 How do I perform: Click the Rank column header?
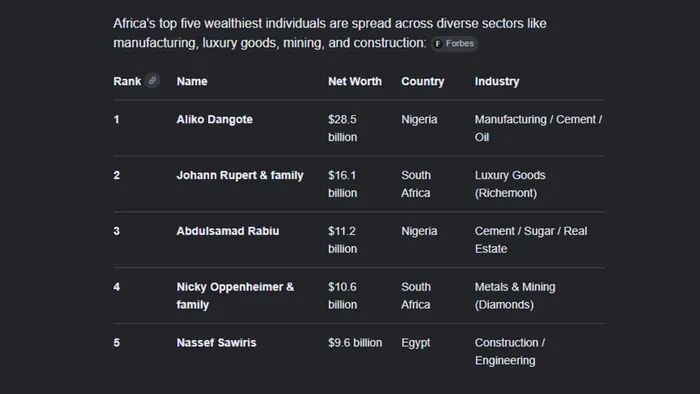(x=127, y=81)
